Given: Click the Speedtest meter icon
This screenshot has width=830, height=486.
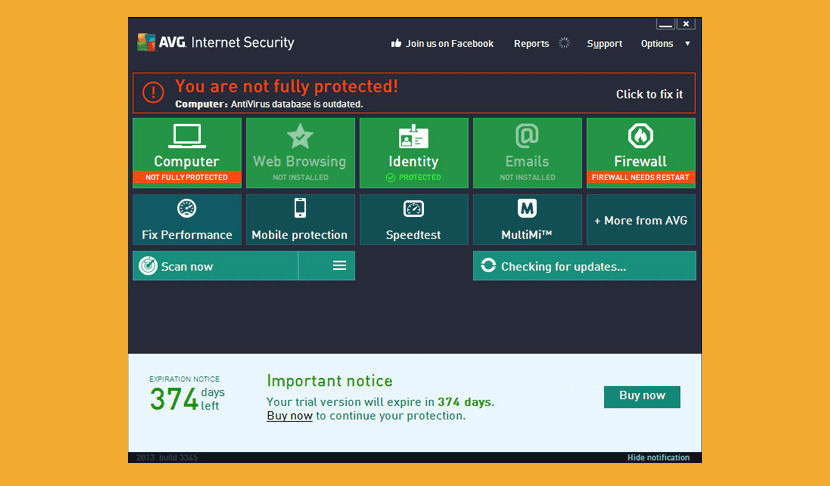Looking at the screenshot, I should click(x=413, y=209).
